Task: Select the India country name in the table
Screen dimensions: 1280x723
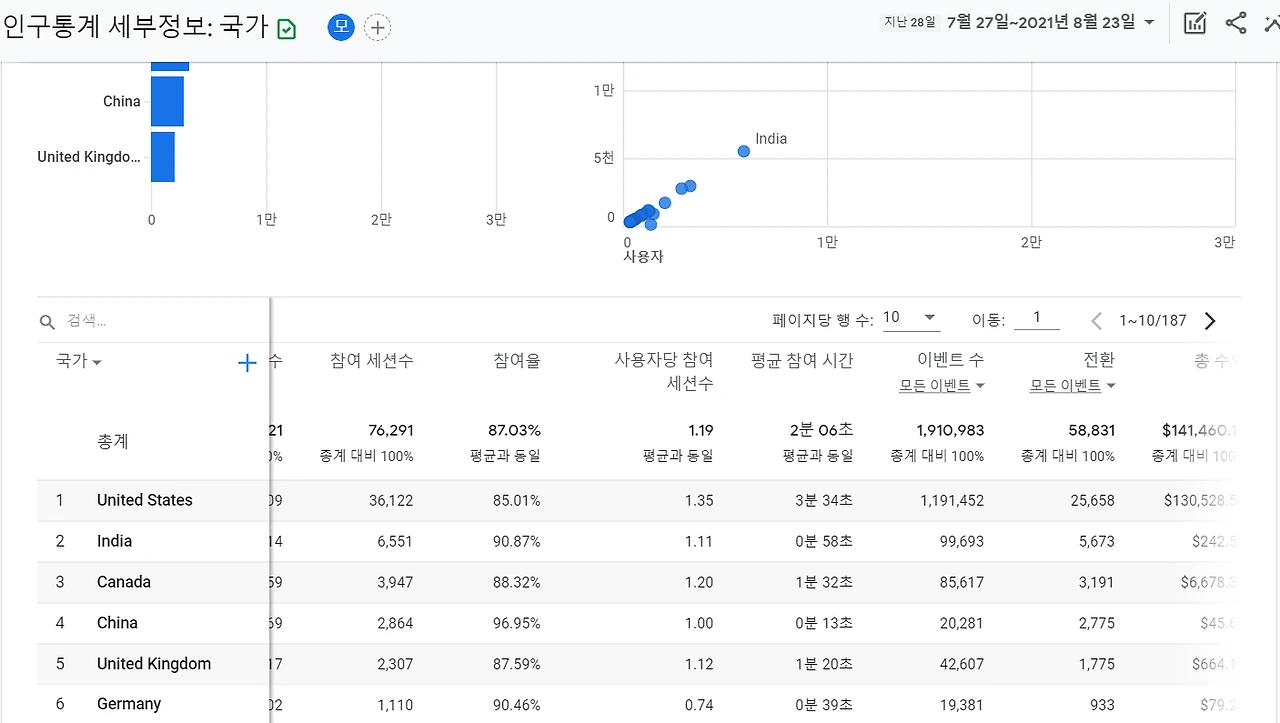Action: [x=115, y=541]
